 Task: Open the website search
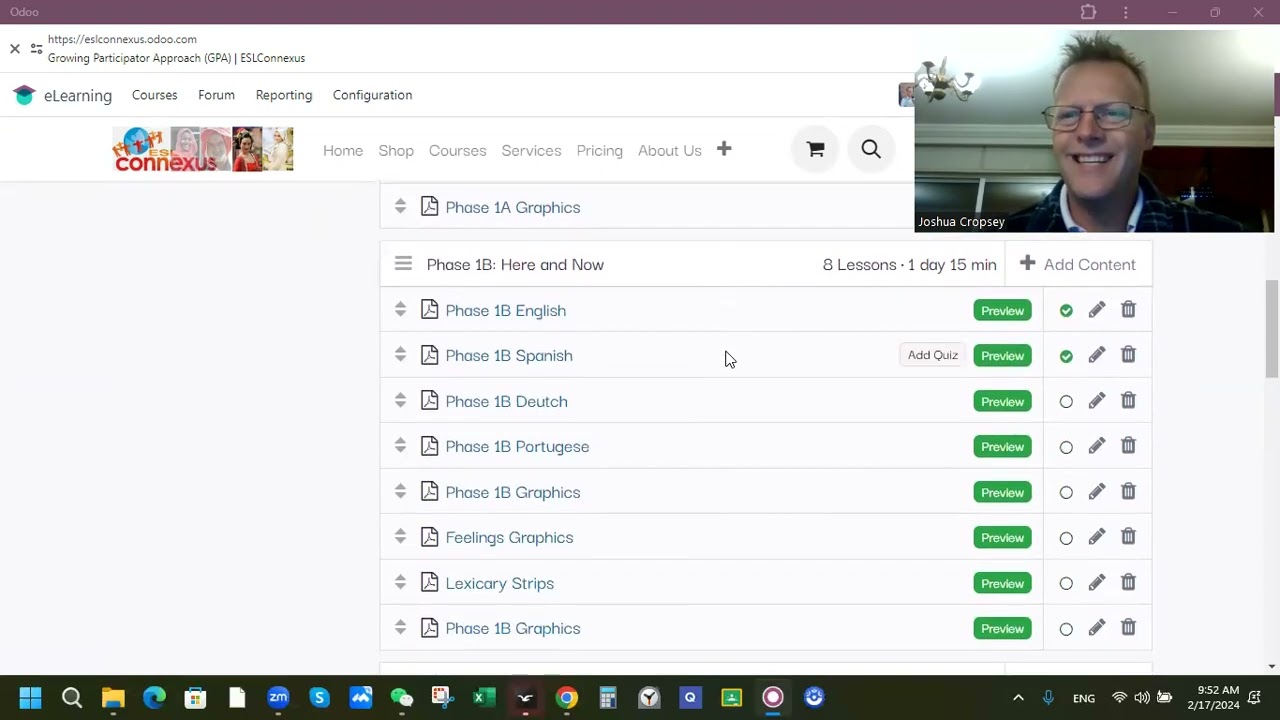point(871,150)
